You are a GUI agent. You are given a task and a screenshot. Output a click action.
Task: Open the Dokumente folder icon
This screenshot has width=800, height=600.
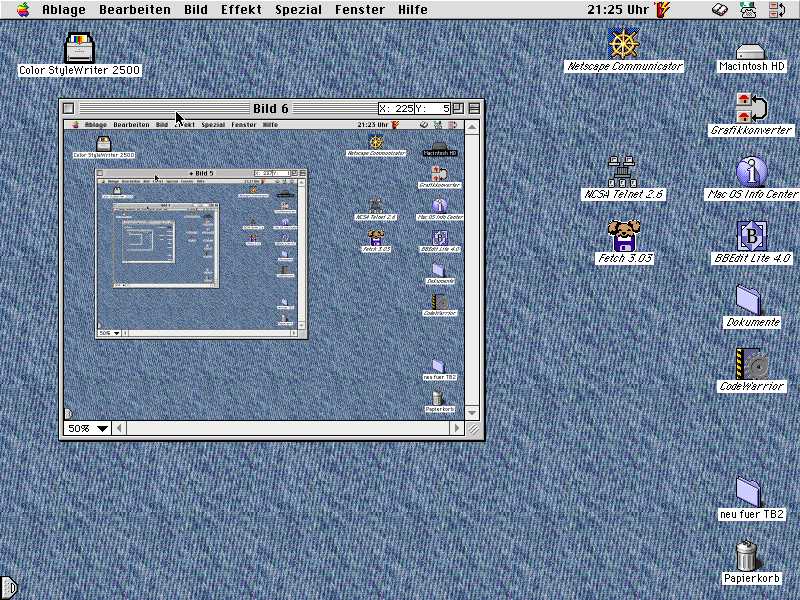tap(750, 300)
